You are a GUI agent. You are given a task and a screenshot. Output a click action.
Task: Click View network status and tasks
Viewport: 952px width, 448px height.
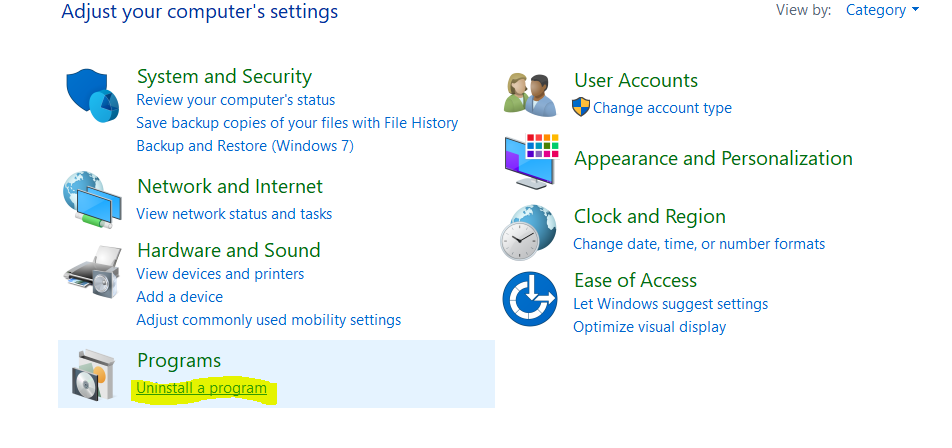coord(234,214)
